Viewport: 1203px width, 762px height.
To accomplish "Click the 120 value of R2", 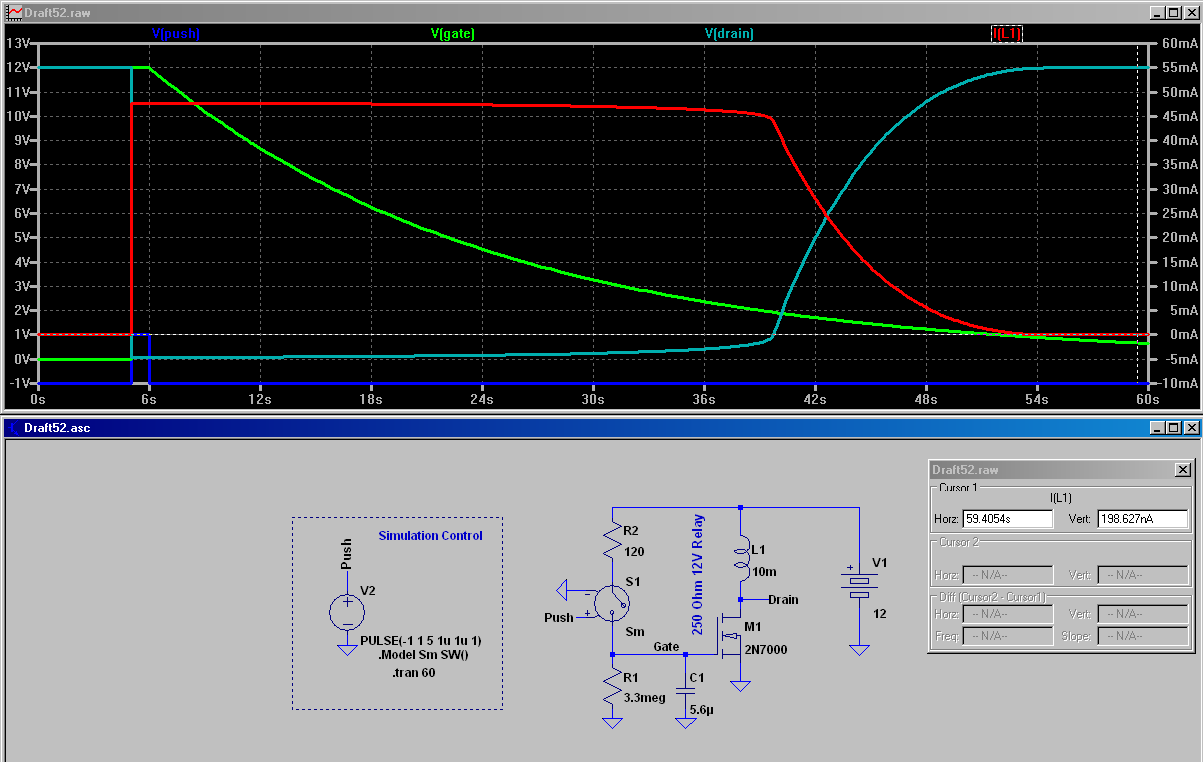I will coord(634,551).
